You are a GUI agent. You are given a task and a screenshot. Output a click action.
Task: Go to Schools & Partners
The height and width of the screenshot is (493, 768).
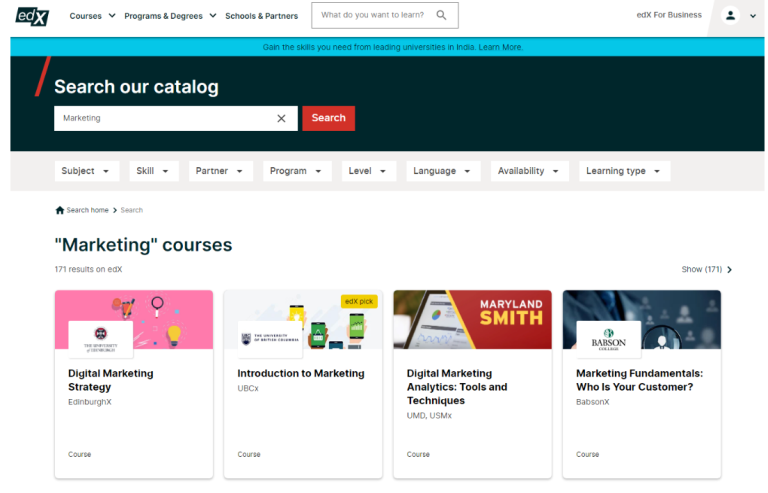click(x=261, y=16)
